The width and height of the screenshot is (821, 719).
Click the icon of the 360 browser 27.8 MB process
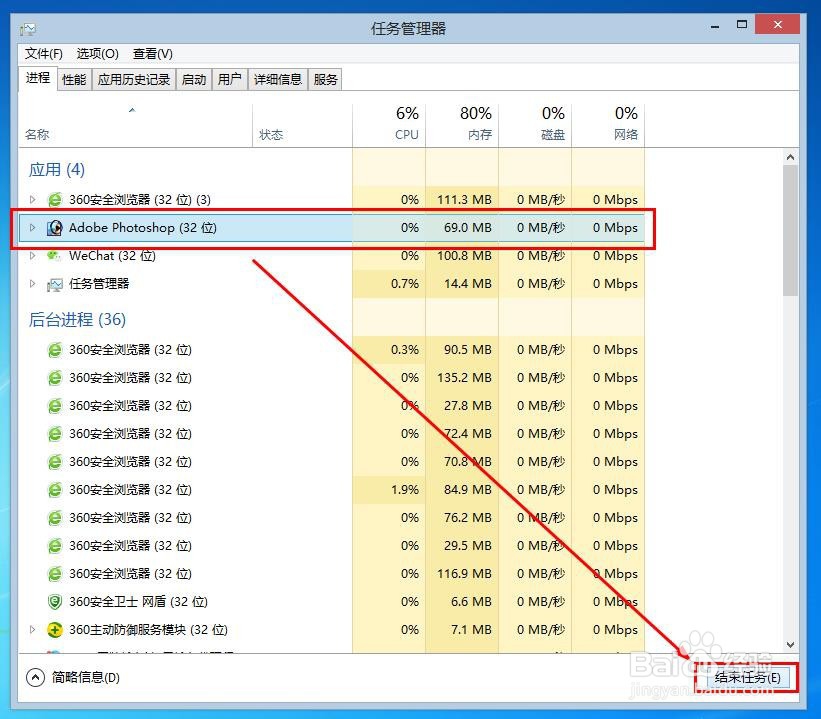point(54,406)
